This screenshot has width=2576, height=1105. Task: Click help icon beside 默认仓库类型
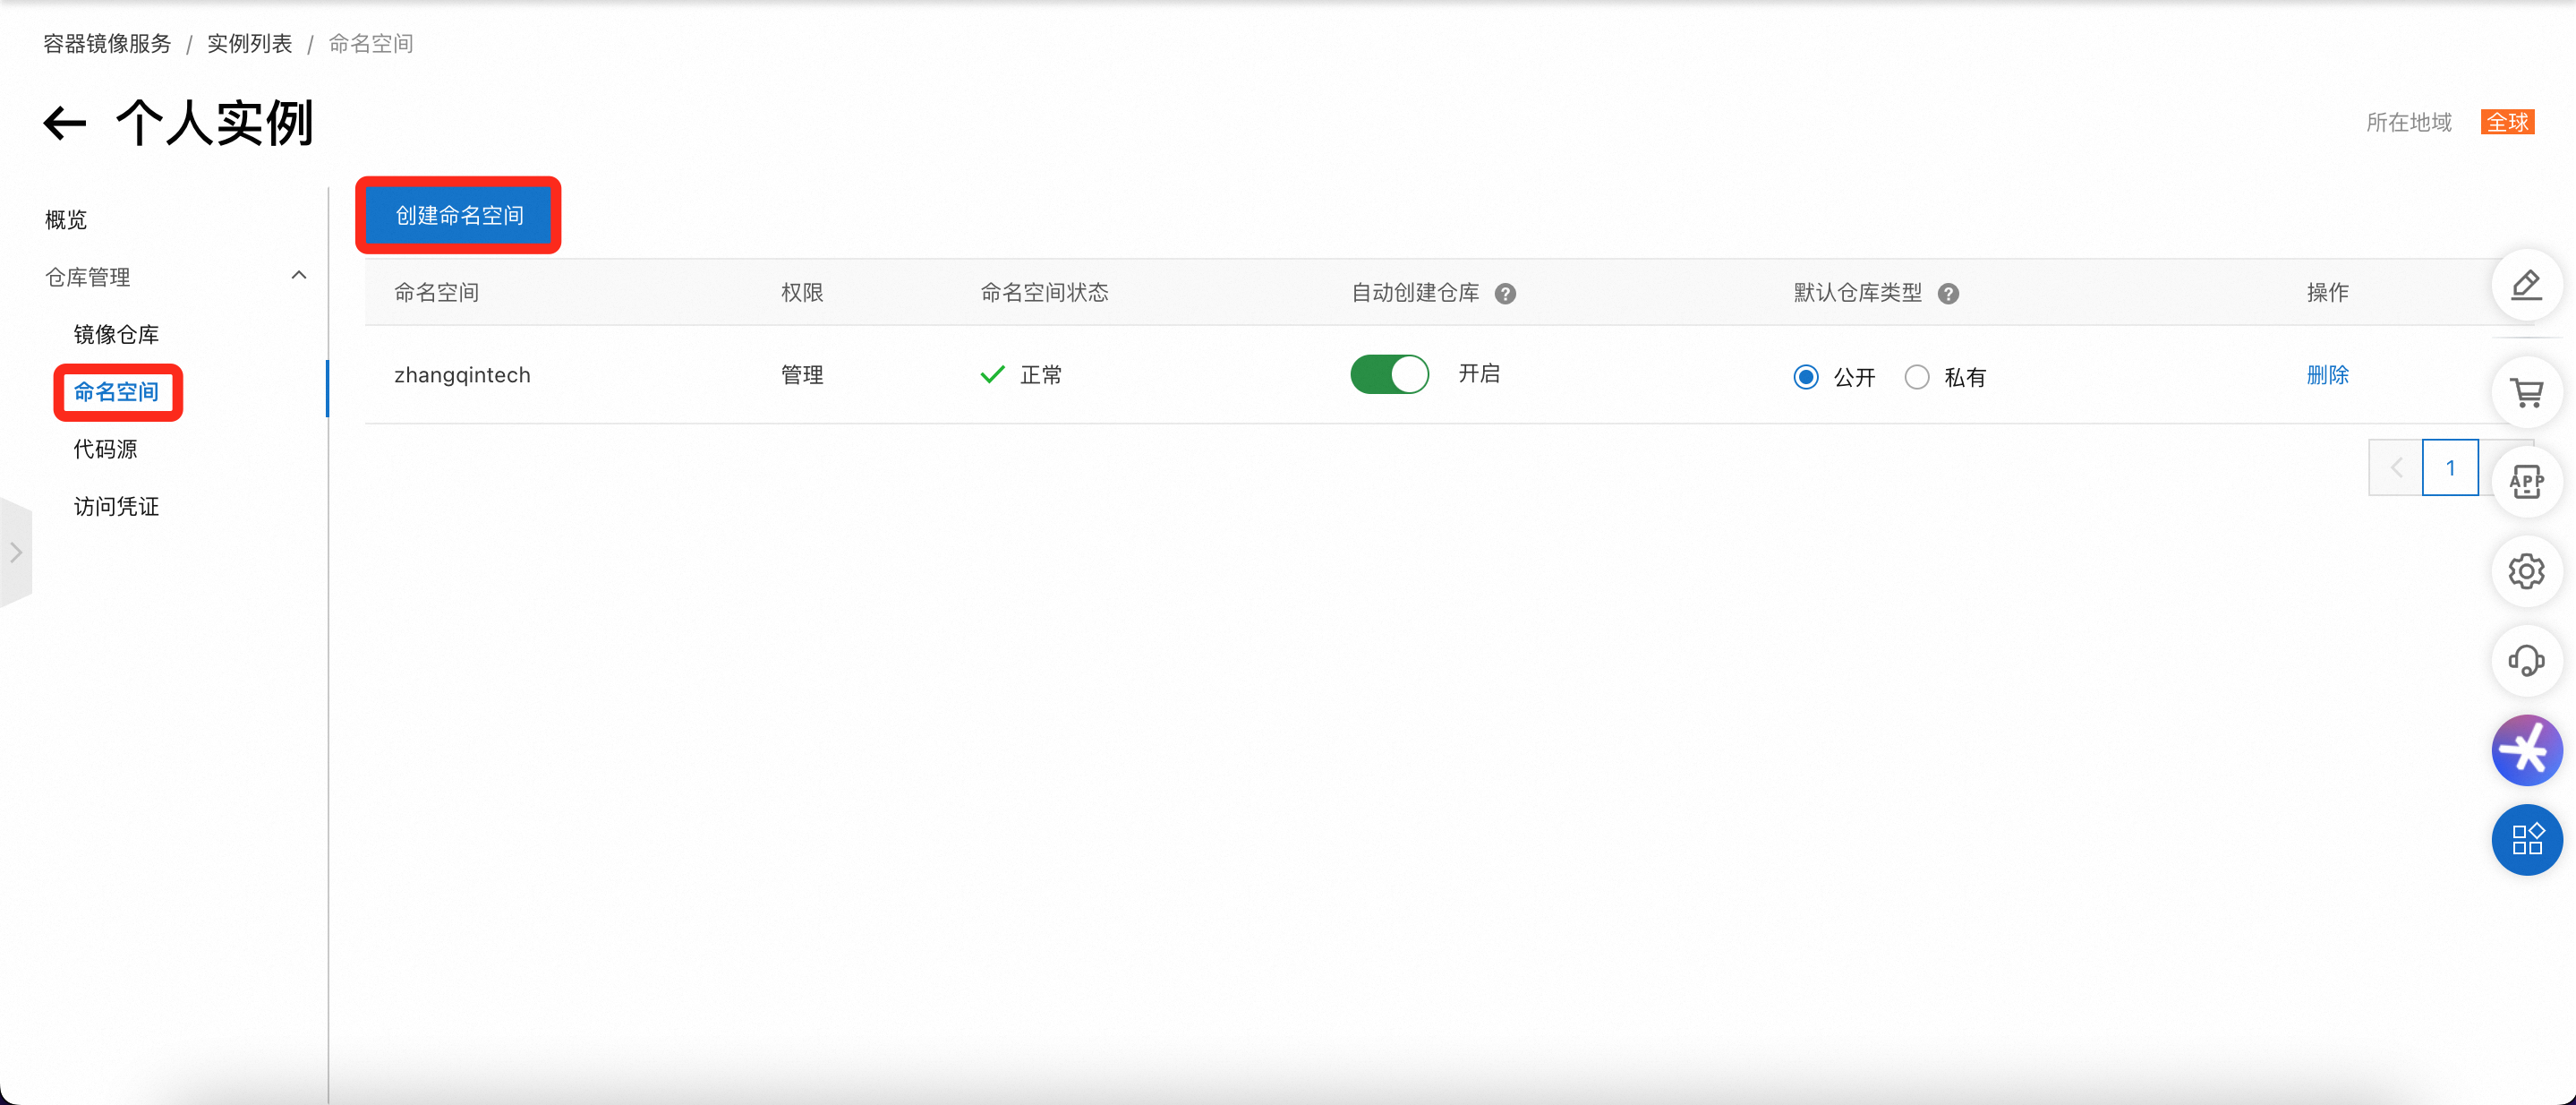point(1948,294)
